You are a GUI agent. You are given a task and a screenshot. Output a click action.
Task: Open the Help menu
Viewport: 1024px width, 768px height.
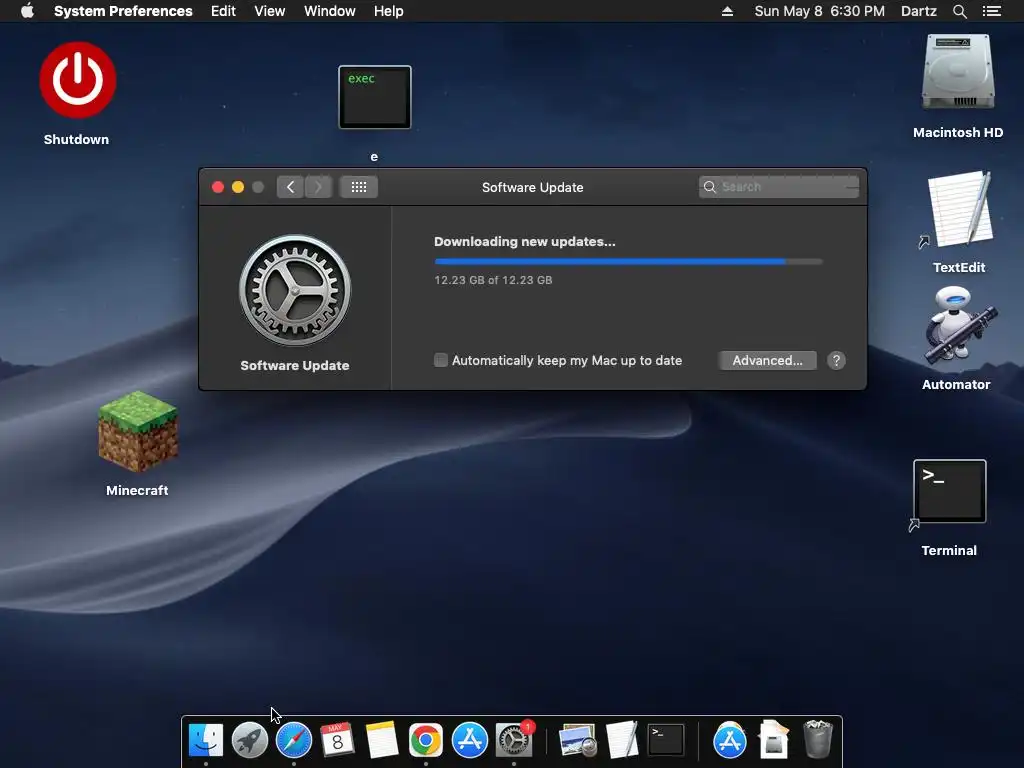389,11
